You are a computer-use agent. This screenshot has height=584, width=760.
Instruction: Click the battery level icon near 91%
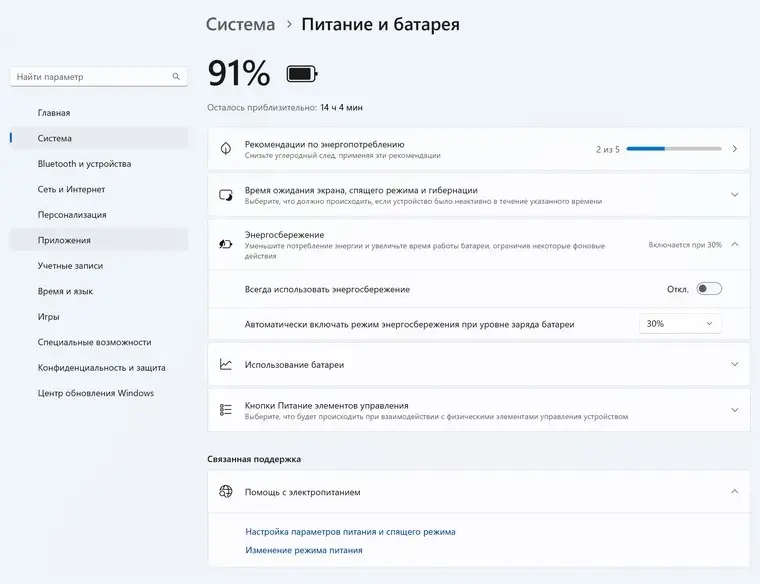[x=301, y=74]
